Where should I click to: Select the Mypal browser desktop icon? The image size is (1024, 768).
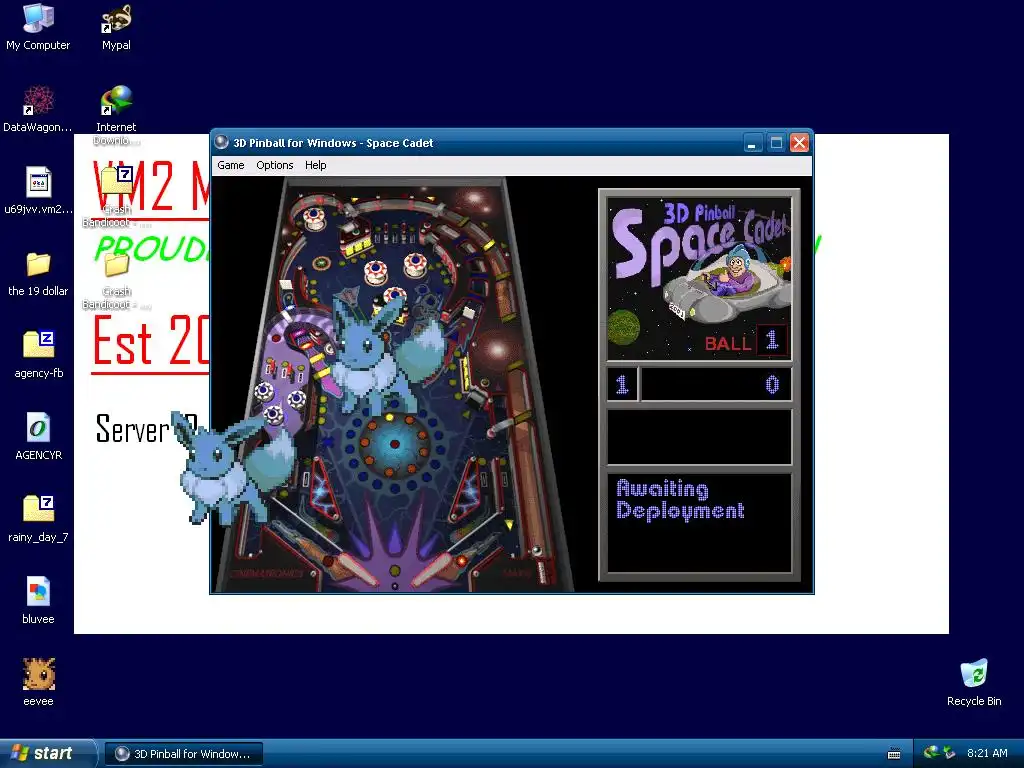(116, 27)
